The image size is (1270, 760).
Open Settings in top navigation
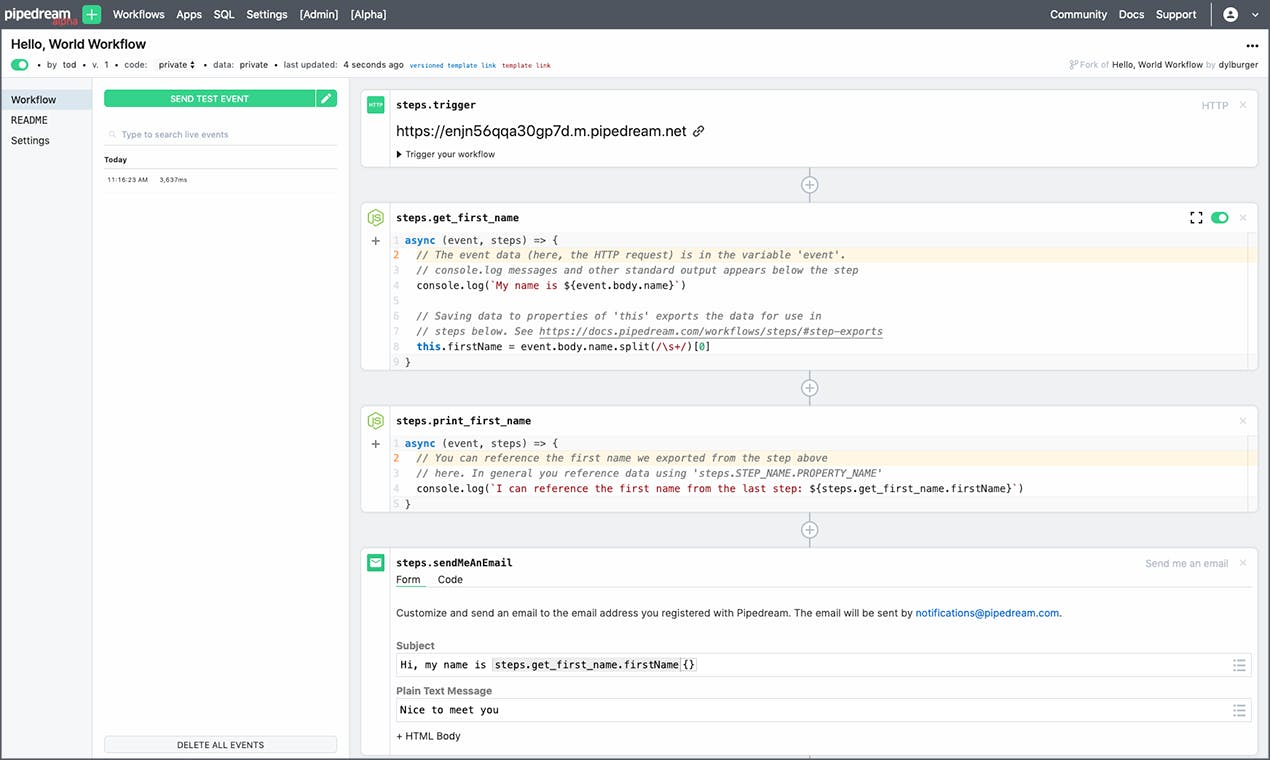point(267,14)
